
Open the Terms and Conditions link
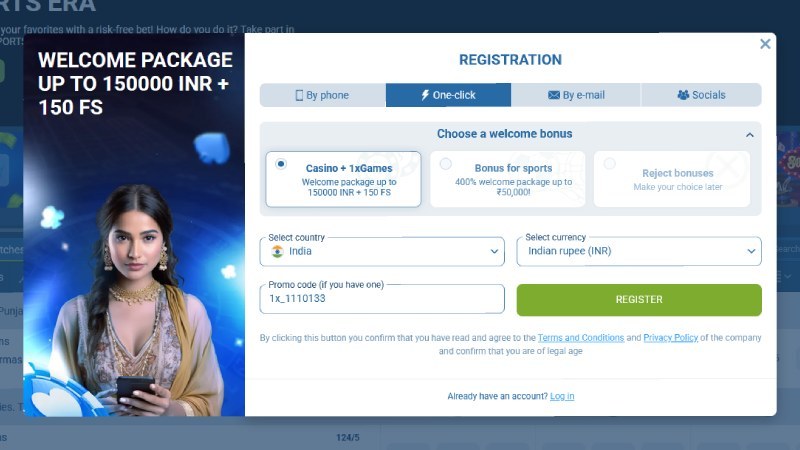tap(581, 338)
